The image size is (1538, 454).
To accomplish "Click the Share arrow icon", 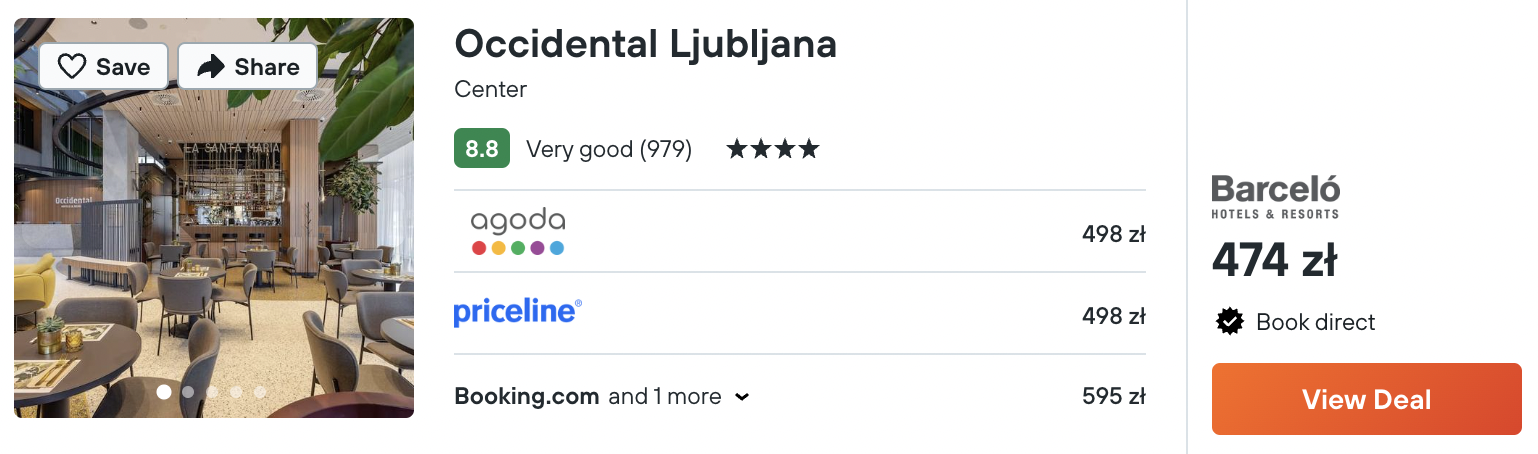I will [211, 67].
